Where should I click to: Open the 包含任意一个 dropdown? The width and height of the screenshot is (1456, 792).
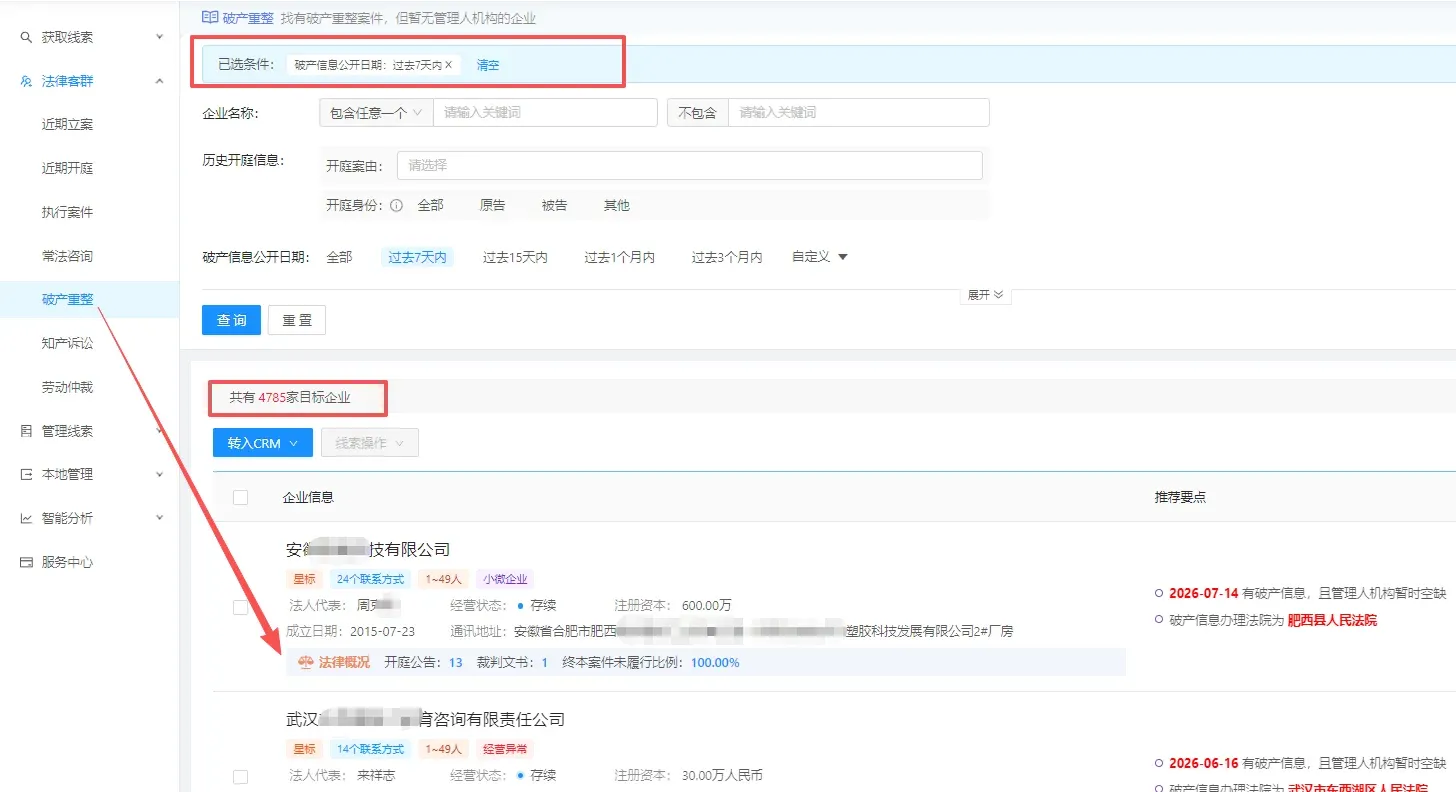coord(376,113)
